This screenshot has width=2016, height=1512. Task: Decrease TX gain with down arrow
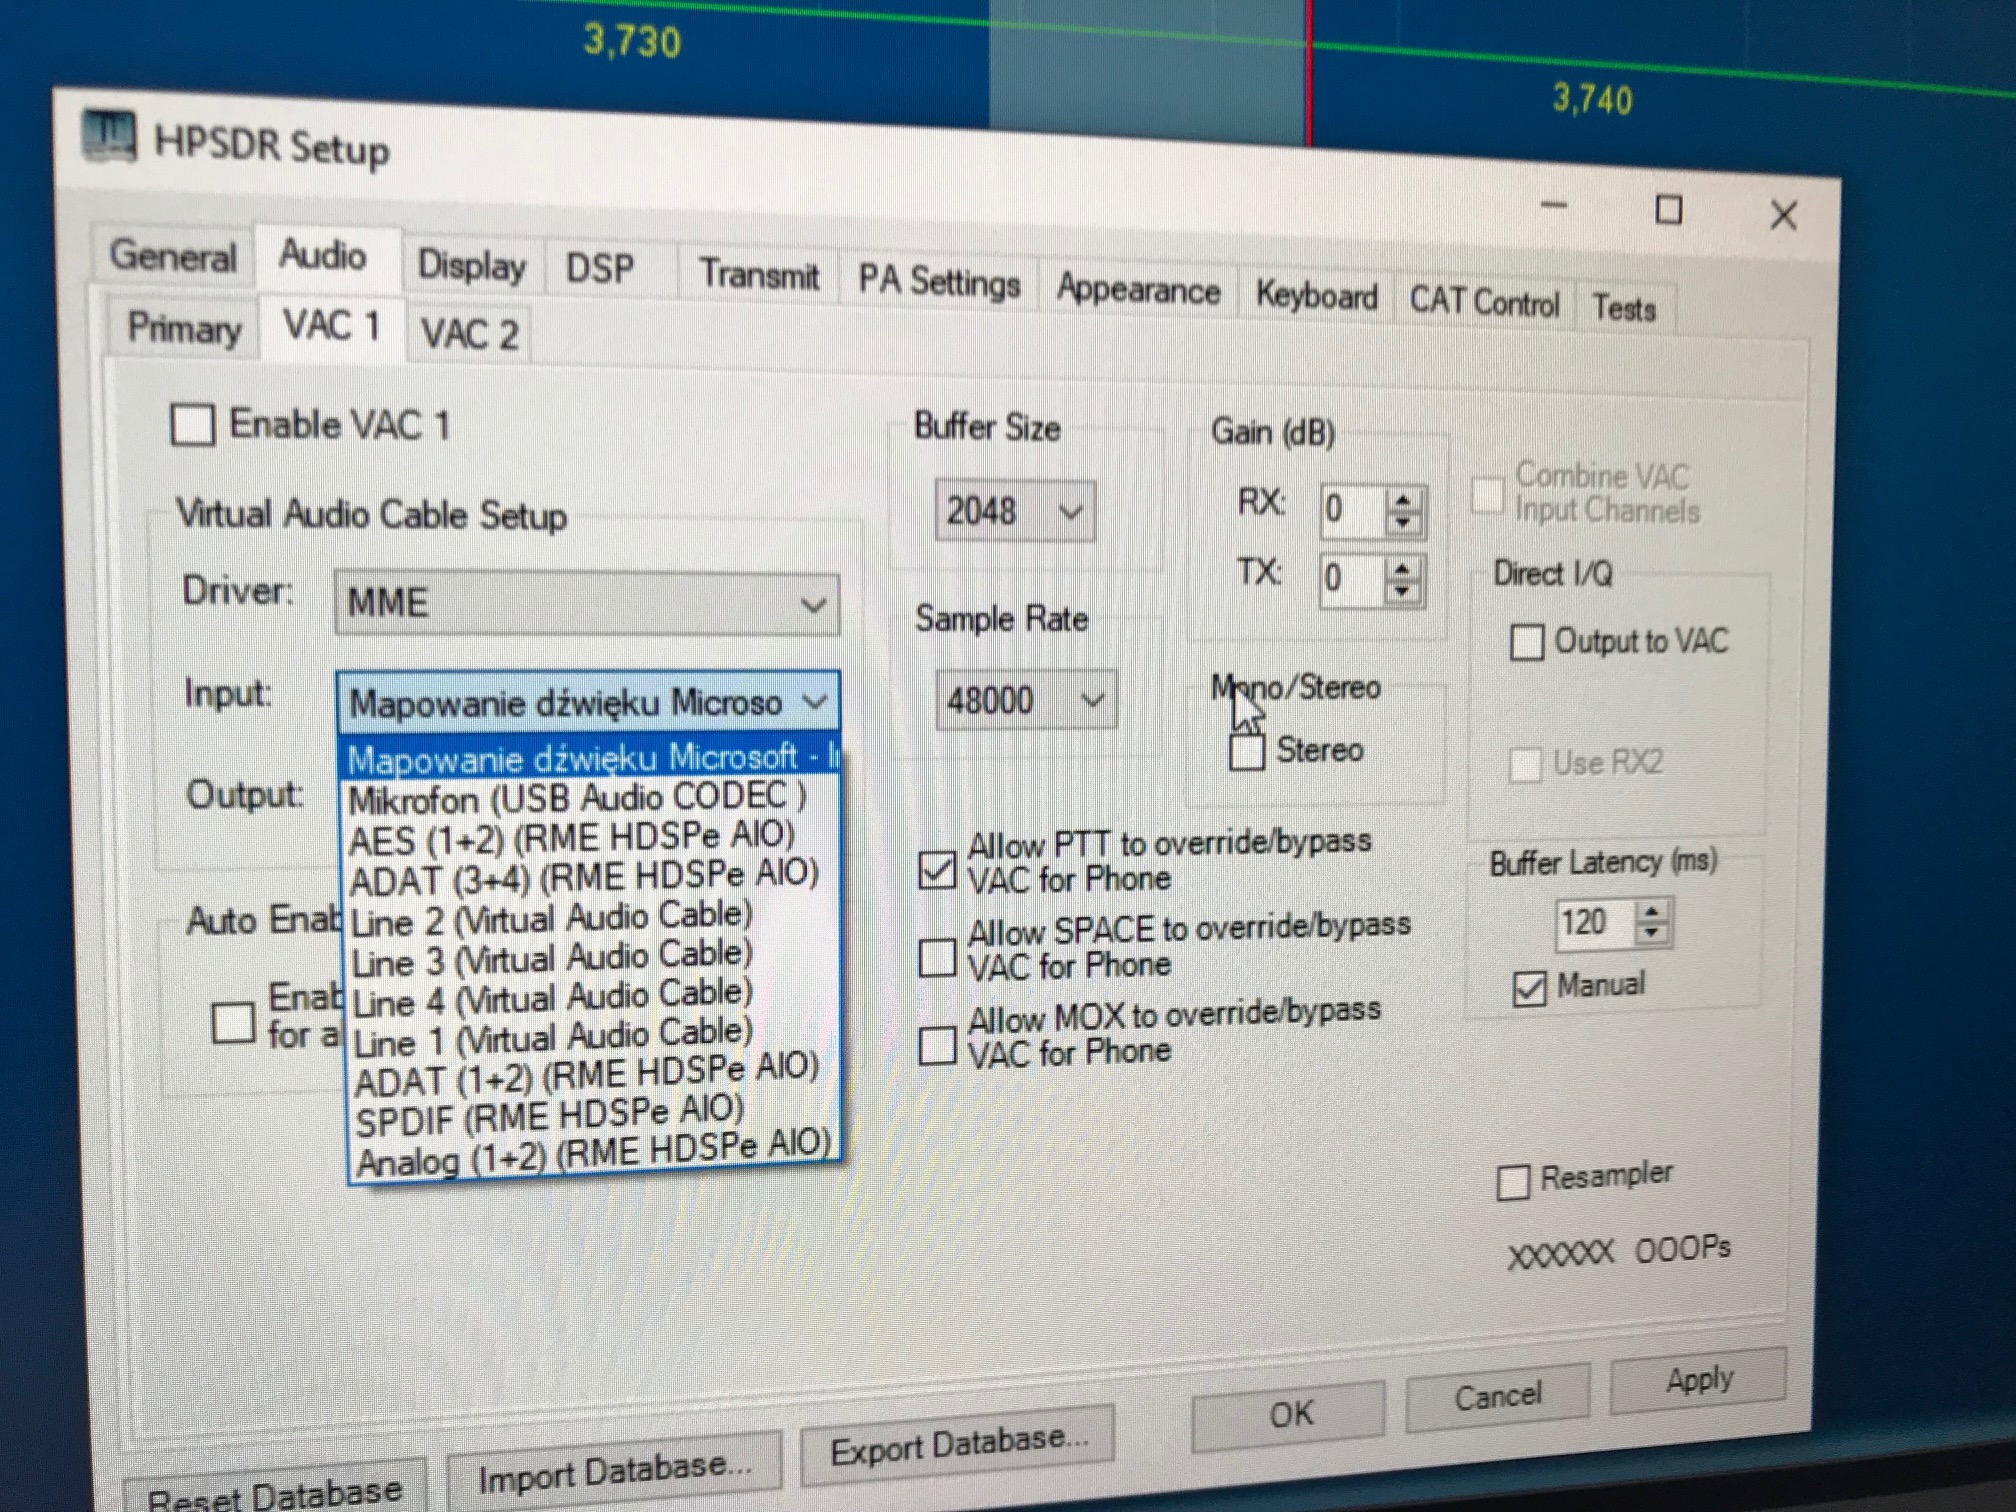click(x=1402, y=592)
